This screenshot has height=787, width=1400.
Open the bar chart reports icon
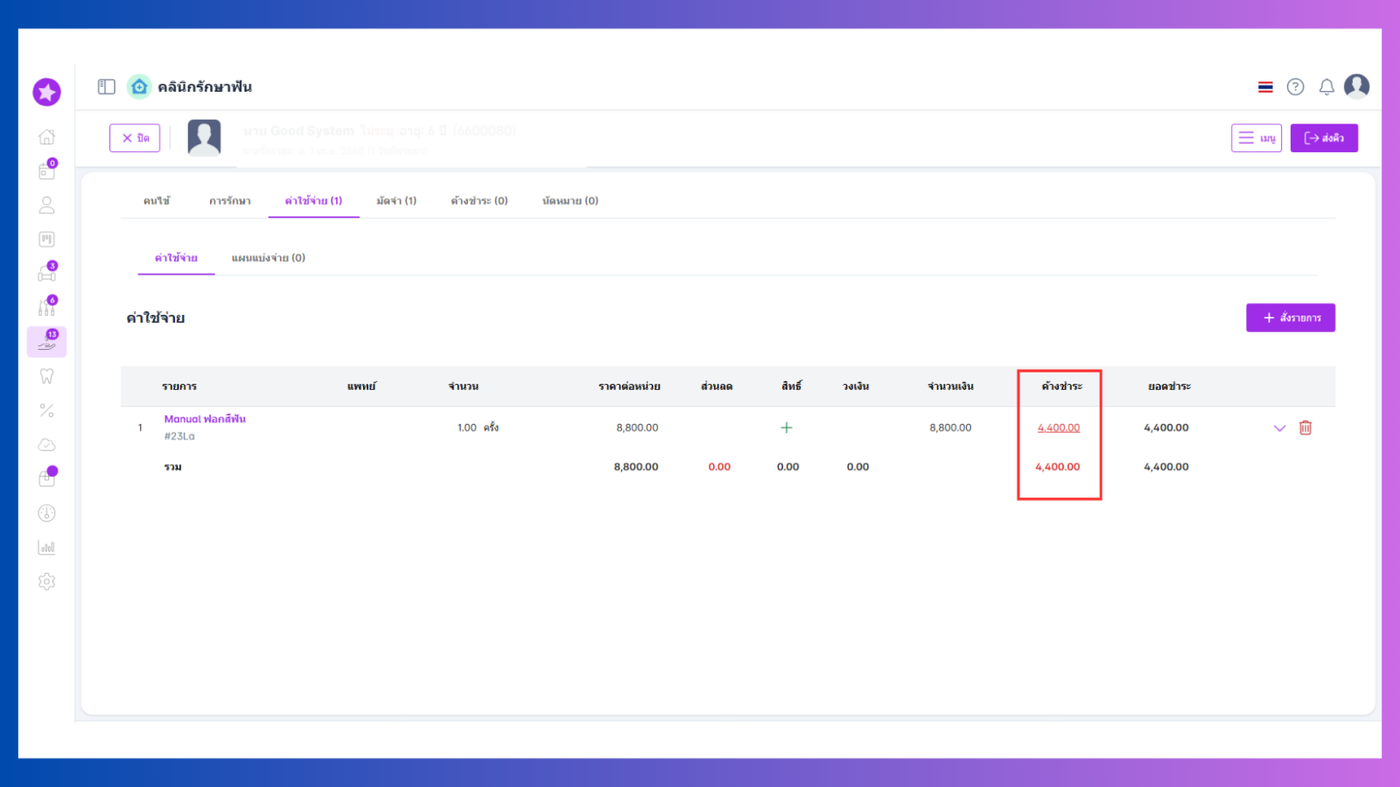click(x=46, y=547)
